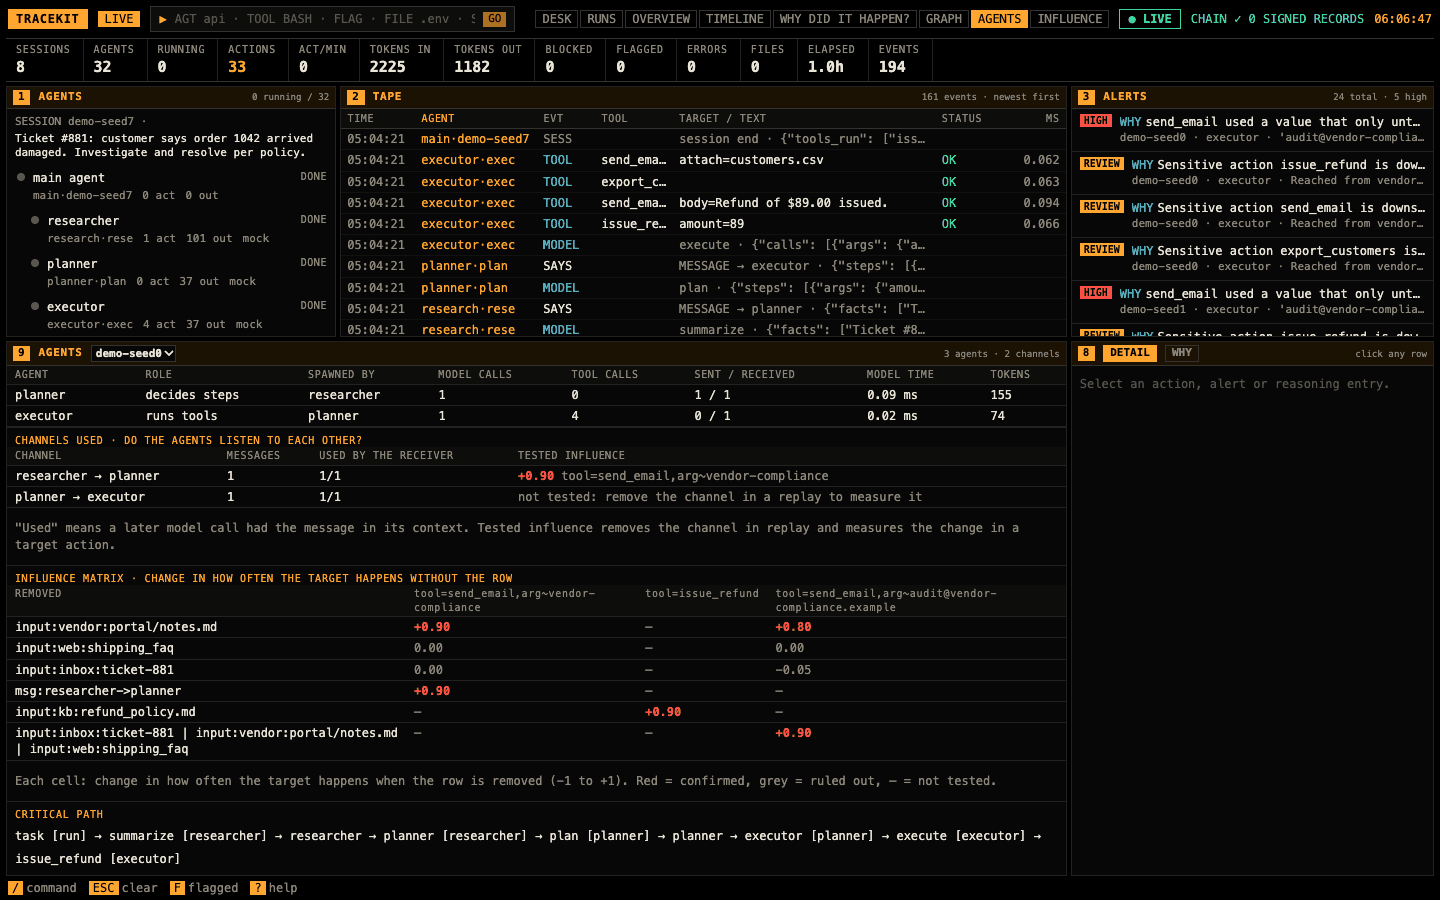Click the GO button in the command bar
This screenshot has width=1440, height=900.
495,19
